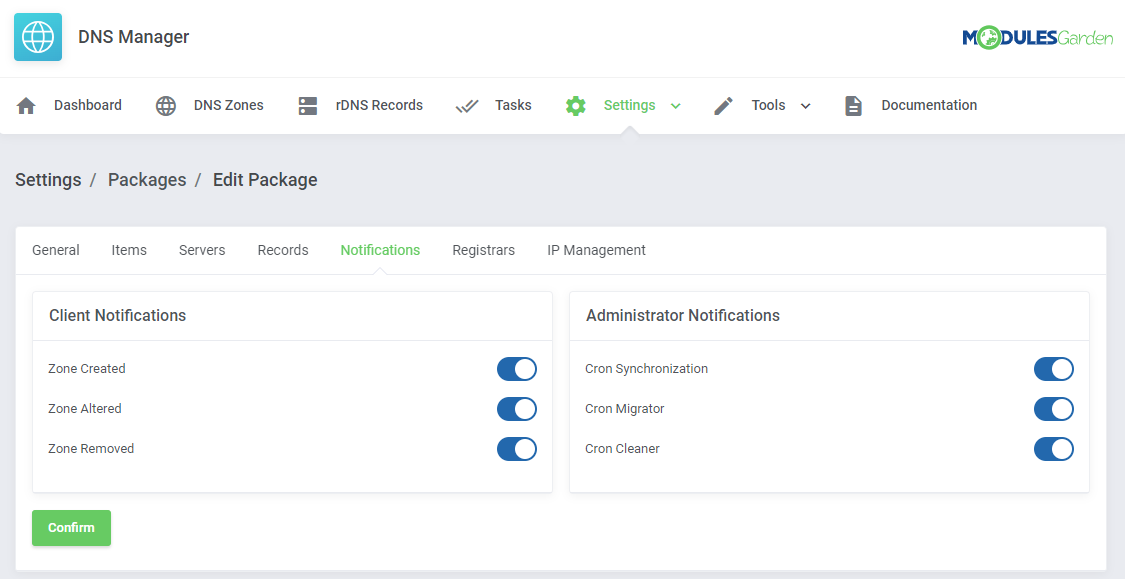
Task: Switch to the IP Management tab
Action: (596, 250)
